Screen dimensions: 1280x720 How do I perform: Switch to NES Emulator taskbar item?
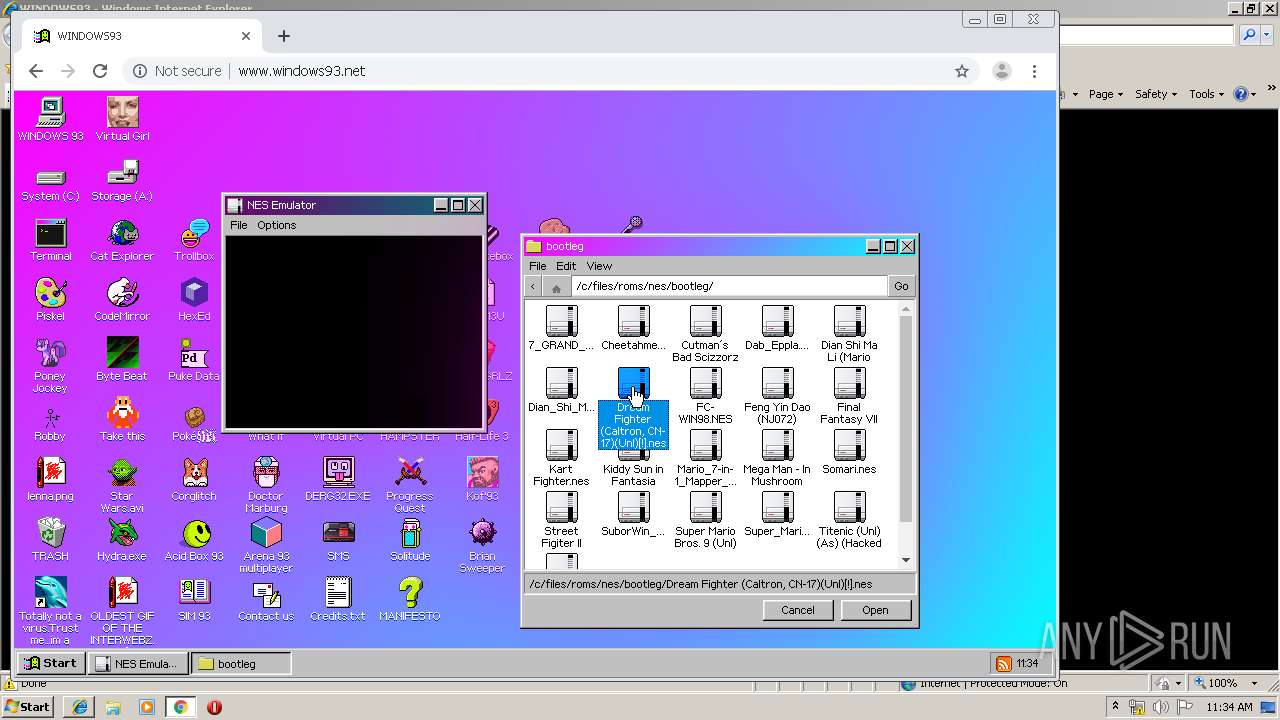tap(138, 663)
